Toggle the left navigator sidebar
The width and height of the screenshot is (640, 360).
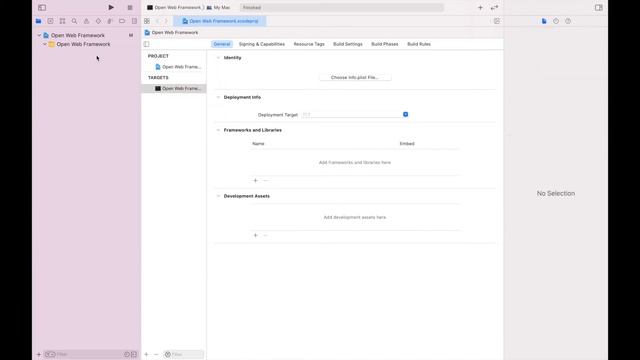42,7
